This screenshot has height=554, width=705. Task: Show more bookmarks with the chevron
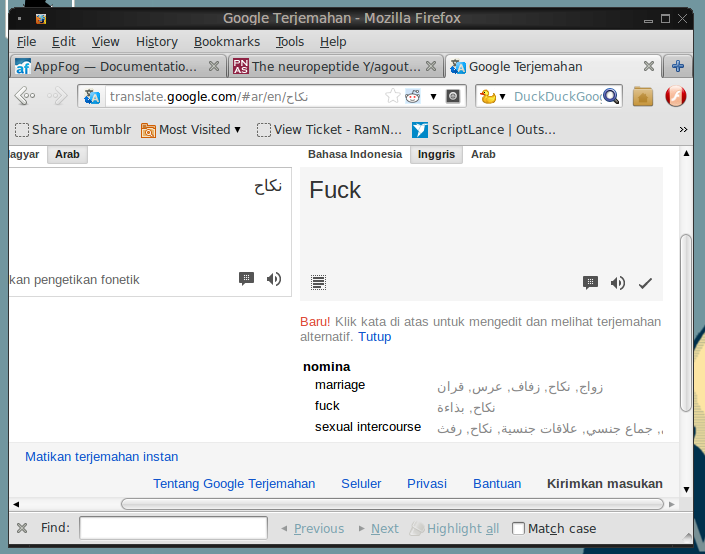tap(683, 130)
